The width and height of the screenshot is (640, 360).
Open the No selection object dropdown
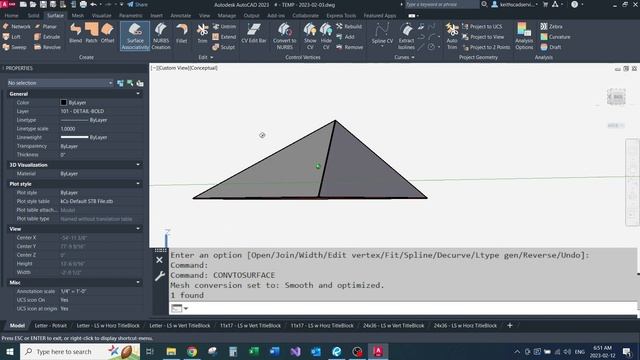pyautogui.click(x=60, y=83)
